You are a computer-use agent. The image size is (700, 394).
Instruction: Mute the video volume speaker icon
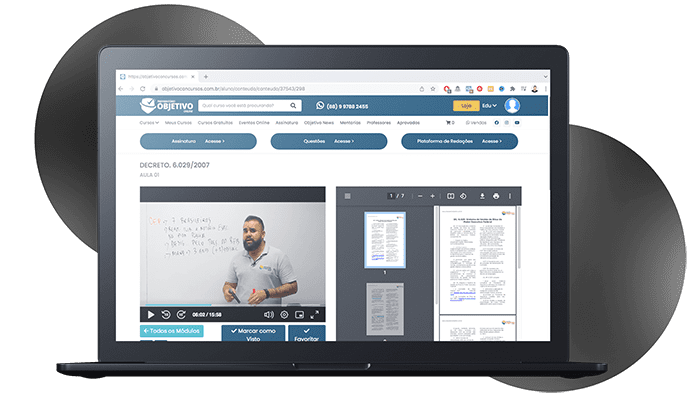point(269,315)
